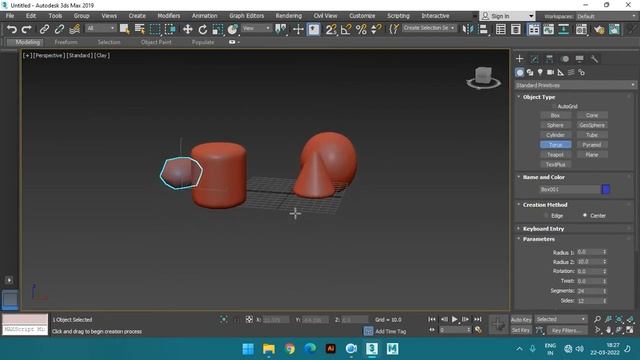Click the Select and Place tool
The width and height of the screenshot is (640, 360).
click(233, 29)
